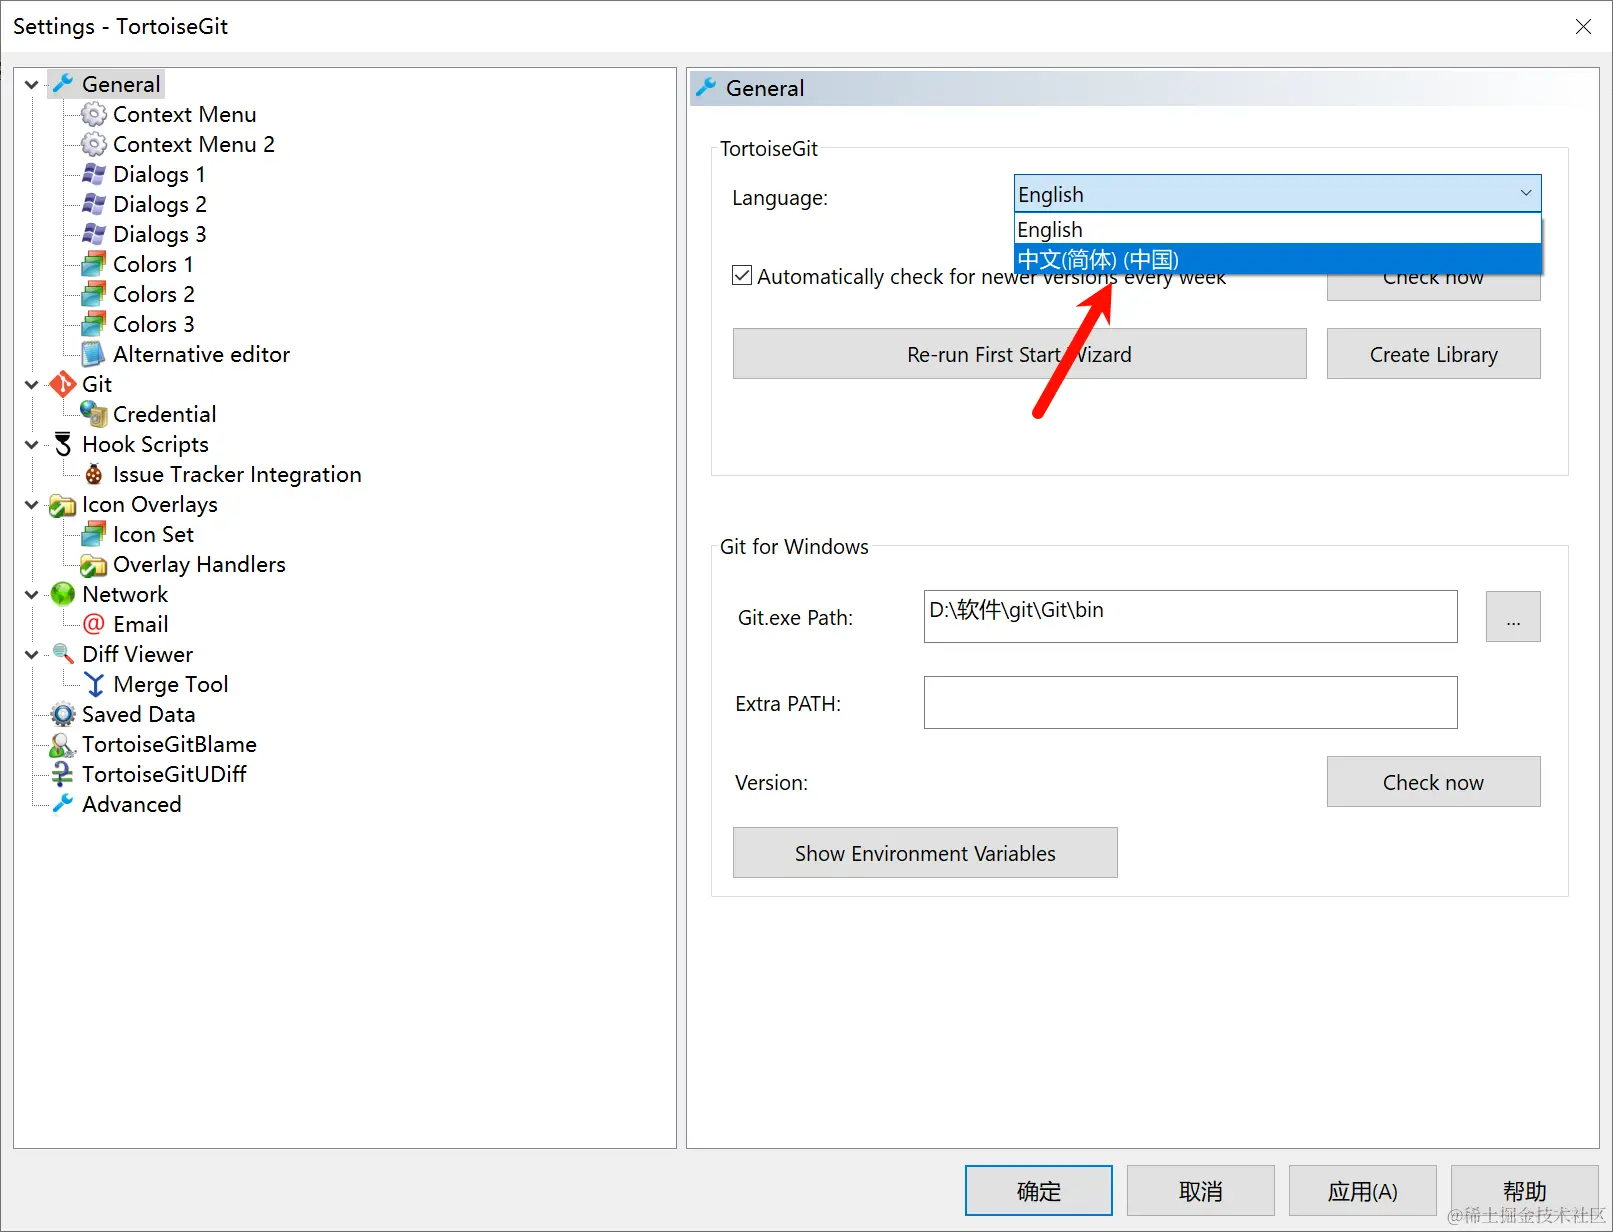Collapse the Network tree node
This screenshot has width=1613, height=1232.
32,595
